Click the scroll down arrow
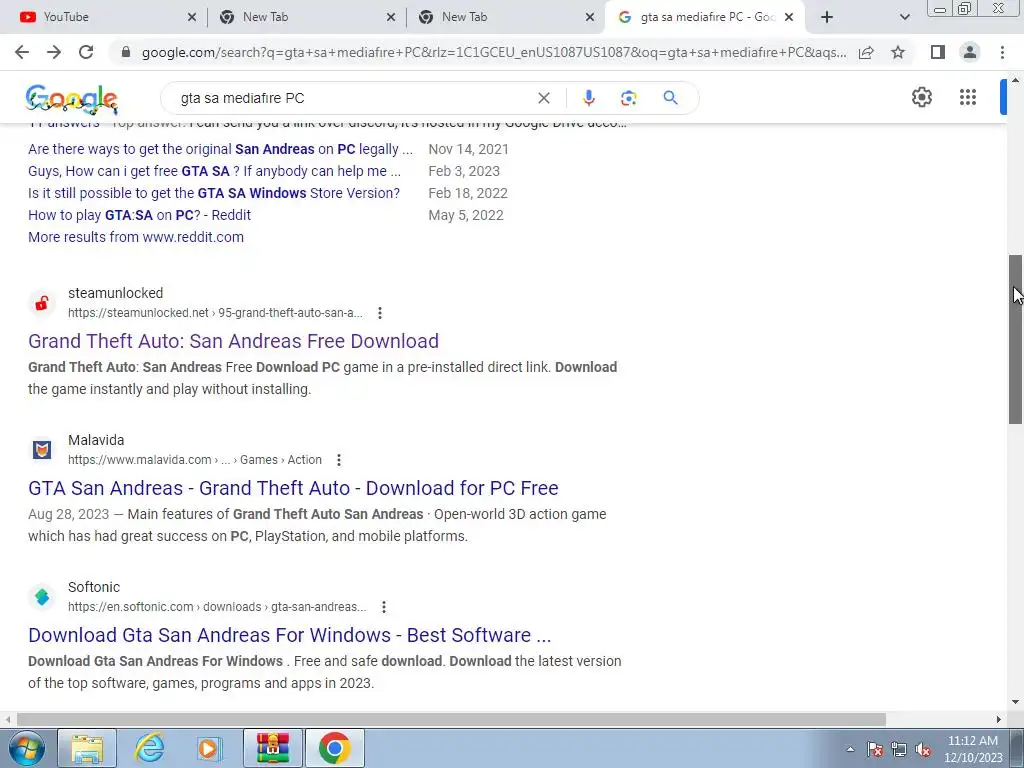 (1016, 703)
